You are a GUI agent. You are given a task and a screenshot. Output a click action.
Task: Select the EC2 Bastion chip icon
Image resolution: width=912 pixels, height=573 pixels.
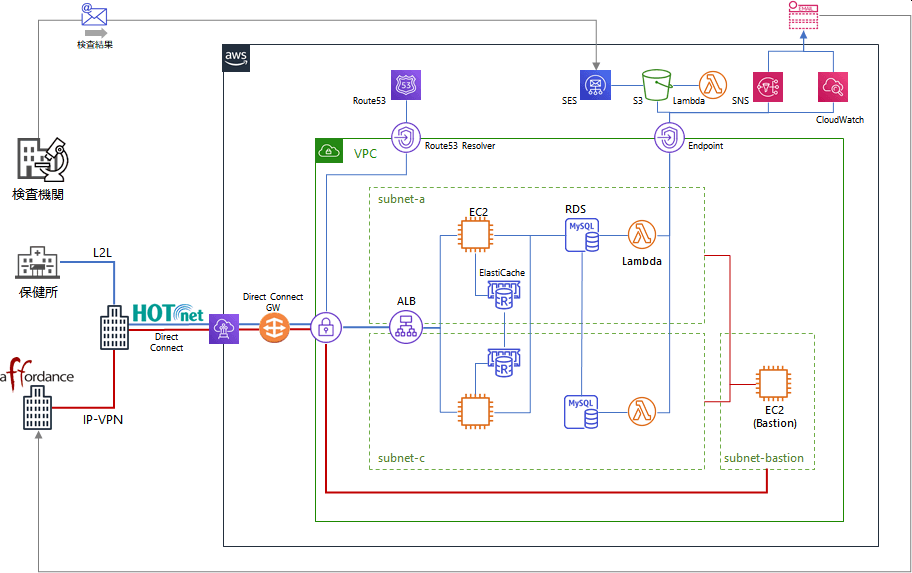(x=774, y=384)
